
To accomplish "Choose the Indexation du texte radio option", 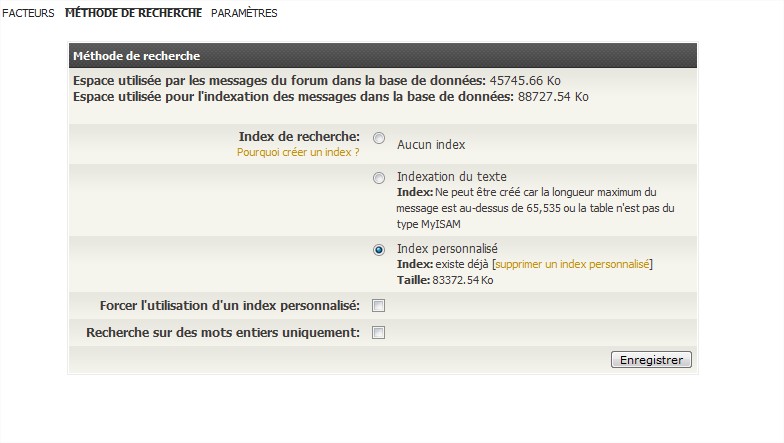I will (x=379, y=178).
